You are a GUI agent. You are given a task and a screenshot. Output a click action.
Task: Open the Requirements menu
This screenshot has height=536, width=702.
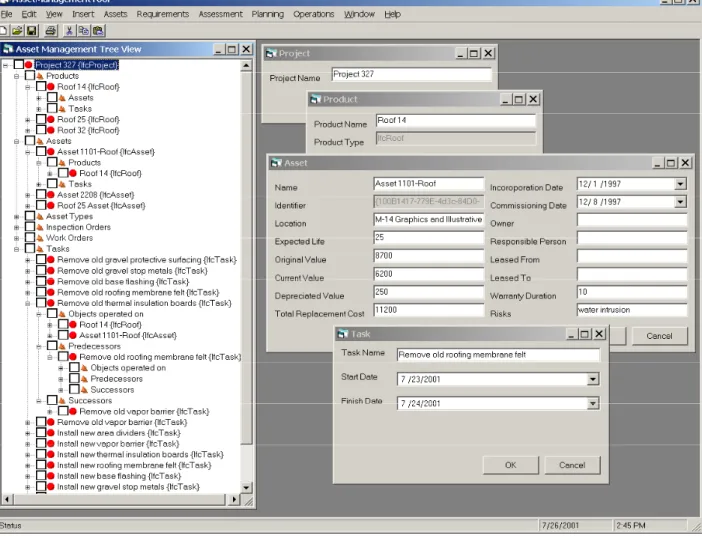[163, 14]
